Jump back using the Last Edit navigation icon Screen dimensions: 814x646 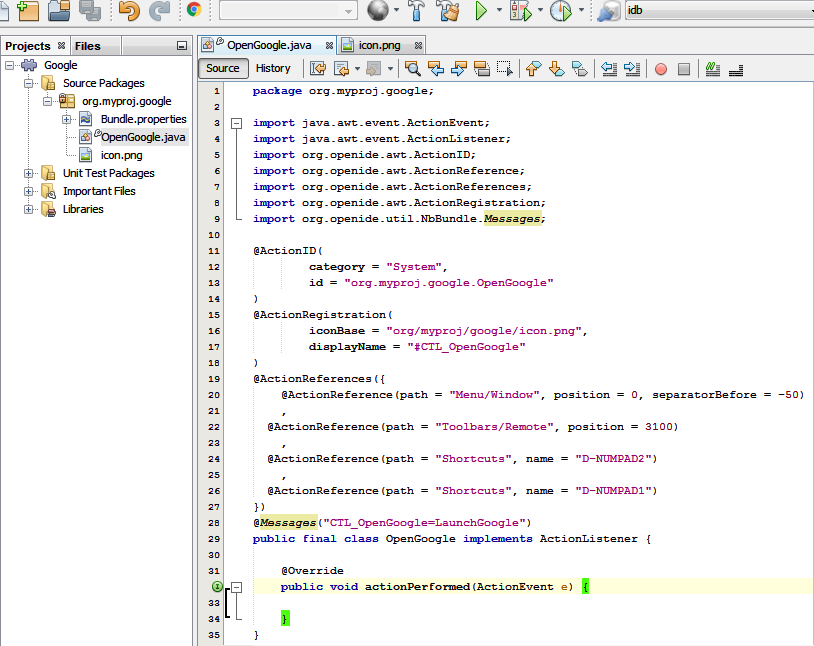pyautogui.click(x=316, y=68)
